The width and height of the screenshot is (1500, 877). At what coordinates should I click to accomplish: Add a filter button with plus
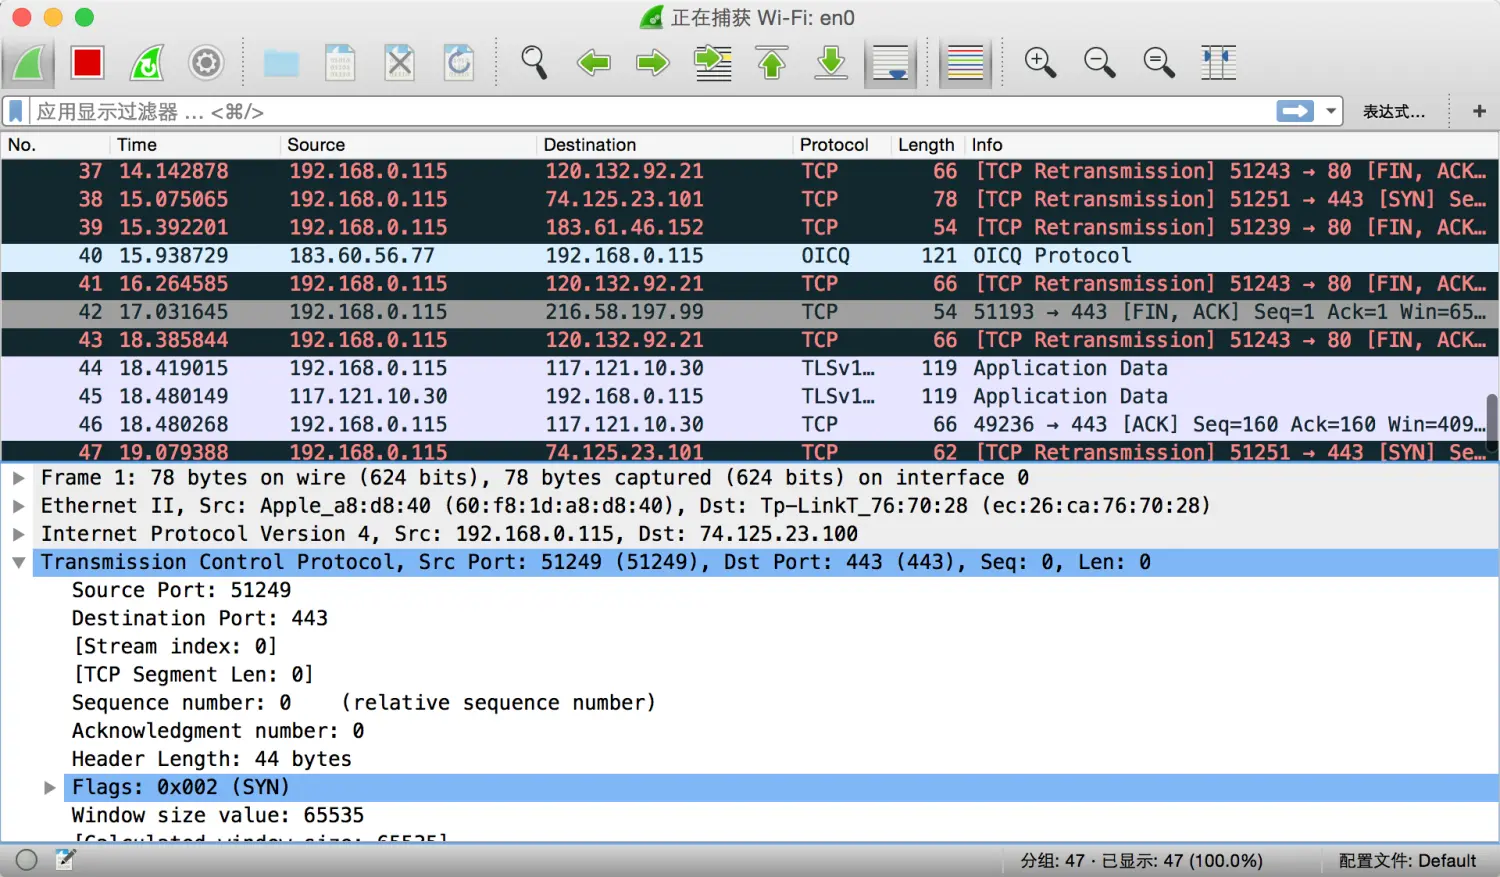(1479, 111)
